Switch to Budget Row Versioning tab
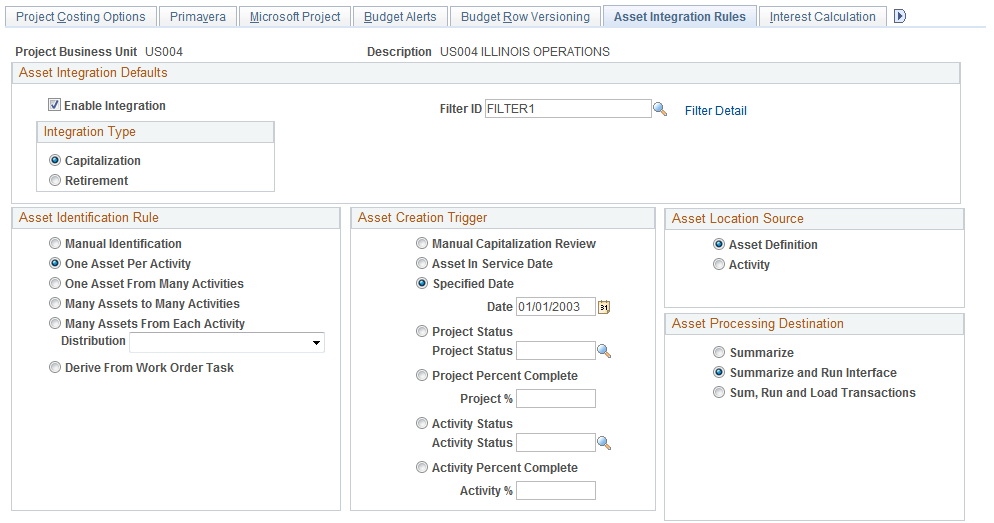994x523 pixels. pyautogui.click(x=526, y=17)
